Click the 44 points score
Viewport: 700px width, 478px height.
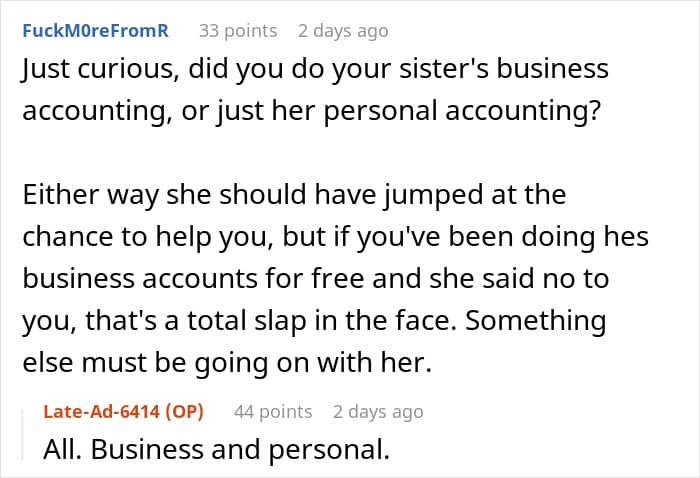tap(272, 412)
